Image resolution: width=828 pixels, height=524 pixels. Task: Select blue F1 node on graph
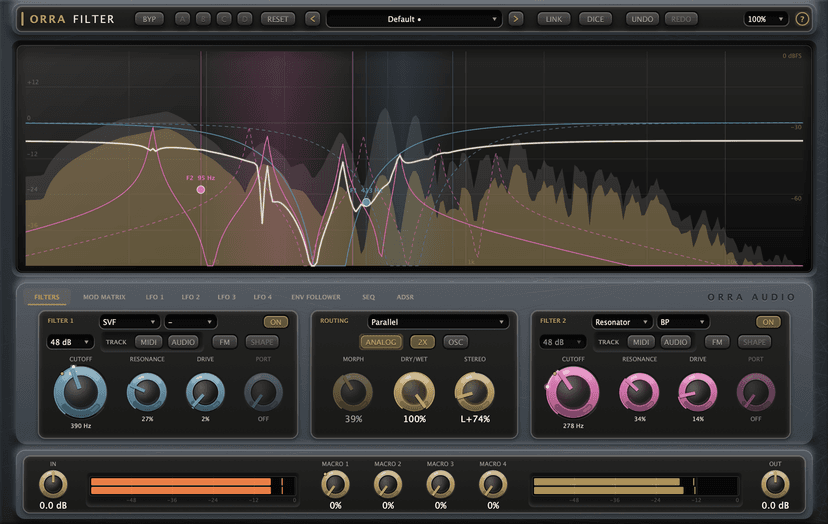[x=366, y=202]
